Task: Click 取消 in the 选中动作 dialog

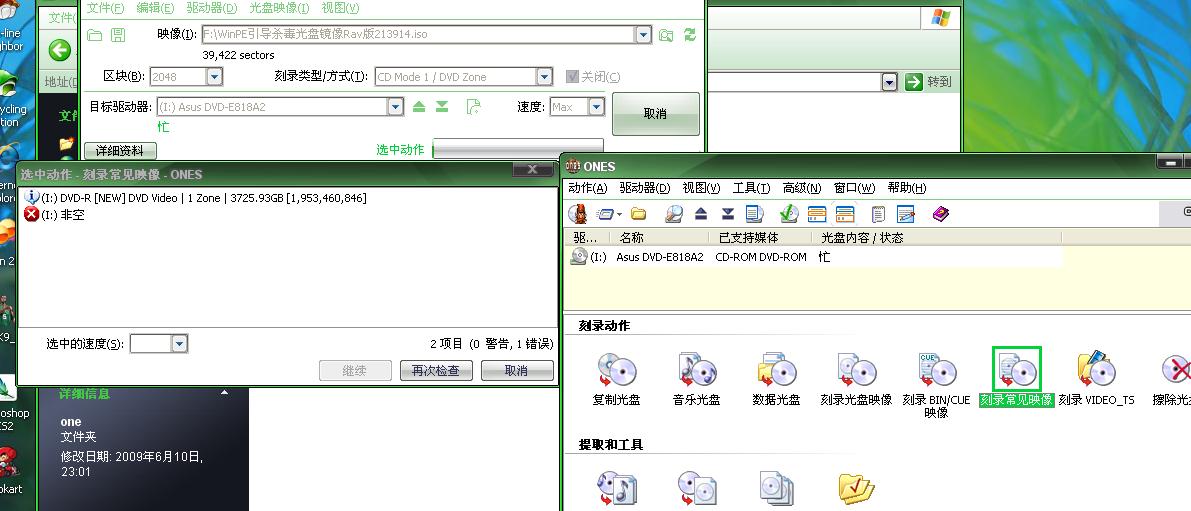Action: pyautogui.click(x=517, y=371)
